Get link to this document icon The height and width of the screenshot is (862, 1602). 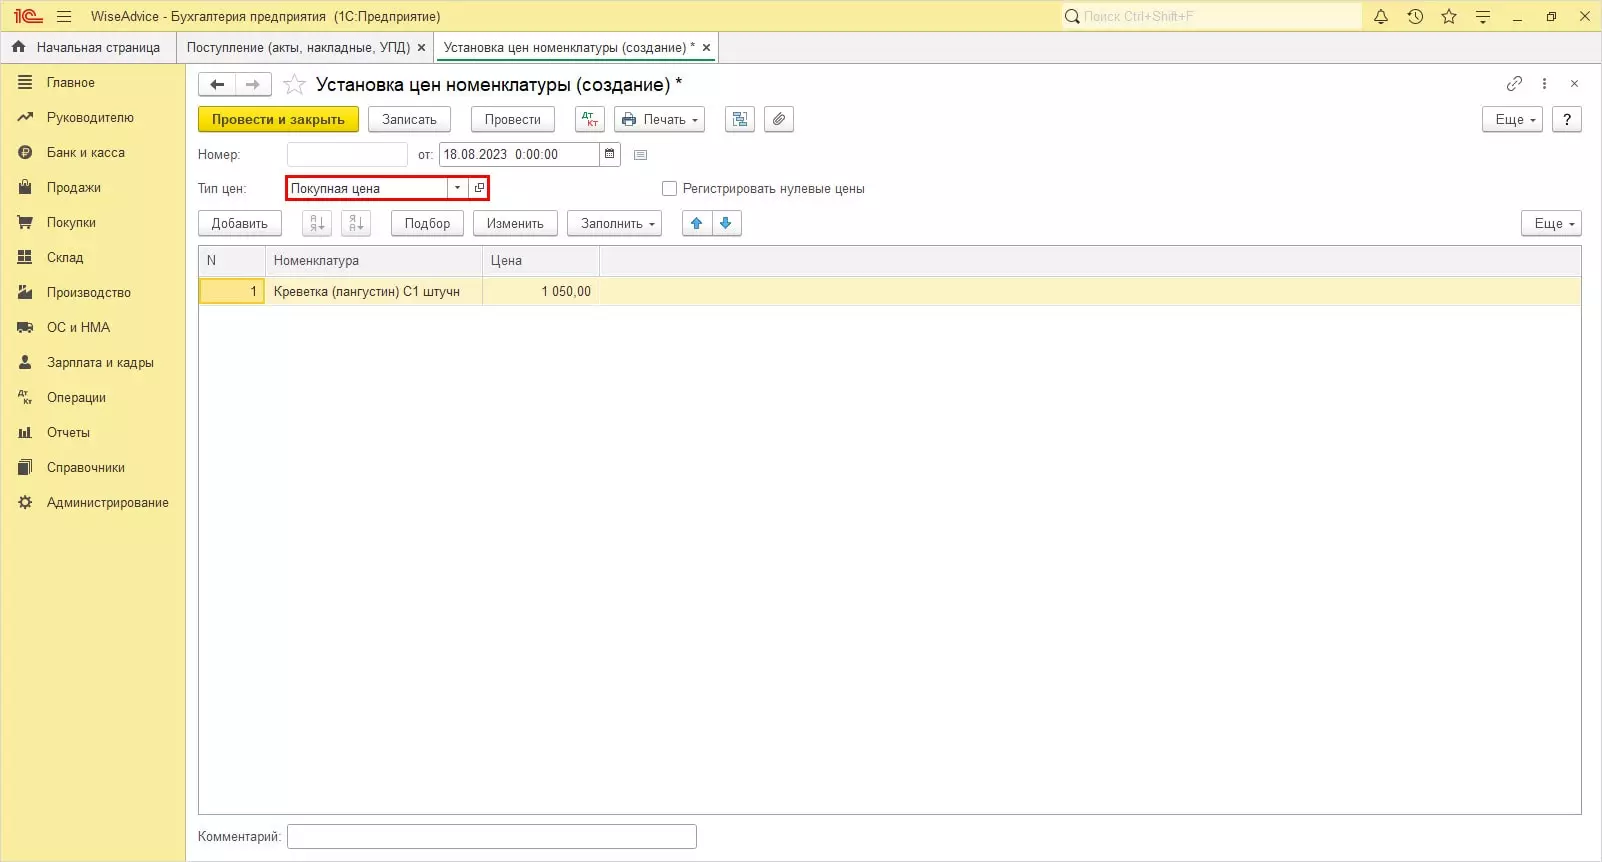click(x=1514, y=84)
